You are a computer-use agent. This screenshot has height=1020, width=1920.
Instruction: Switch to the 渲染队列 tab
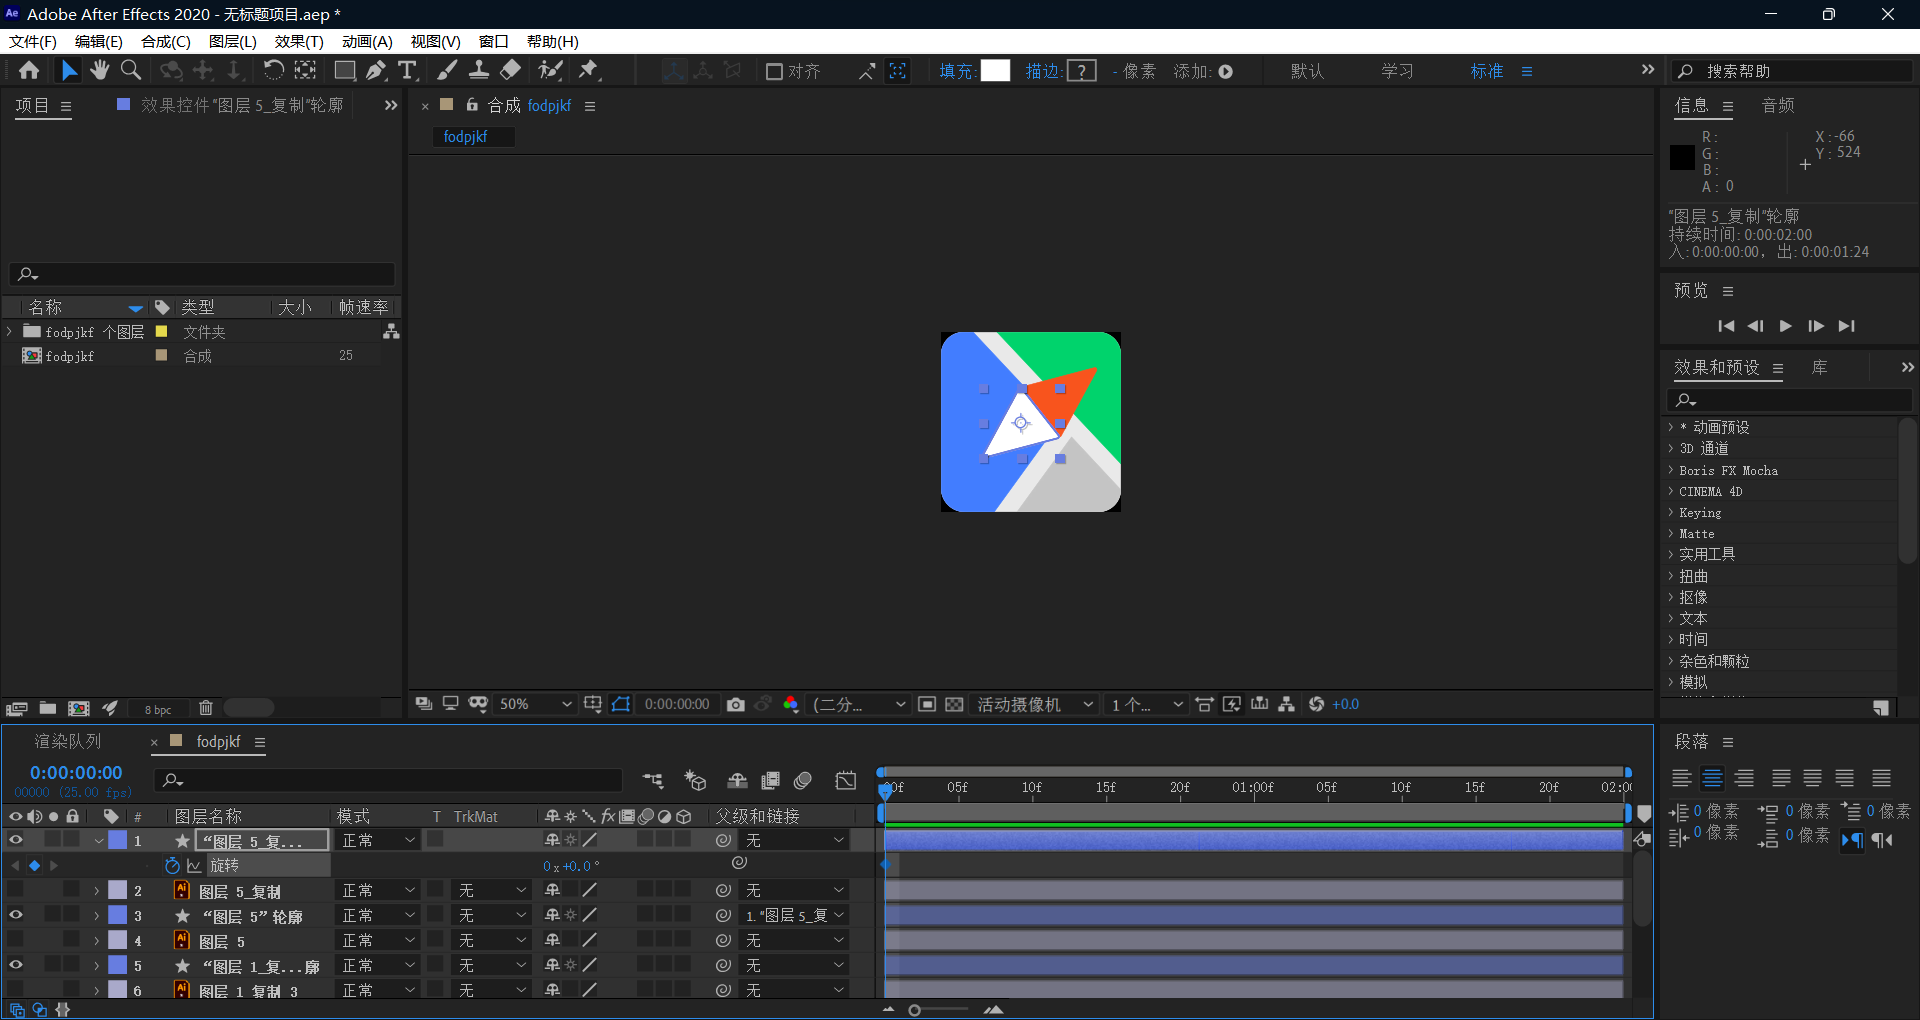68,741
